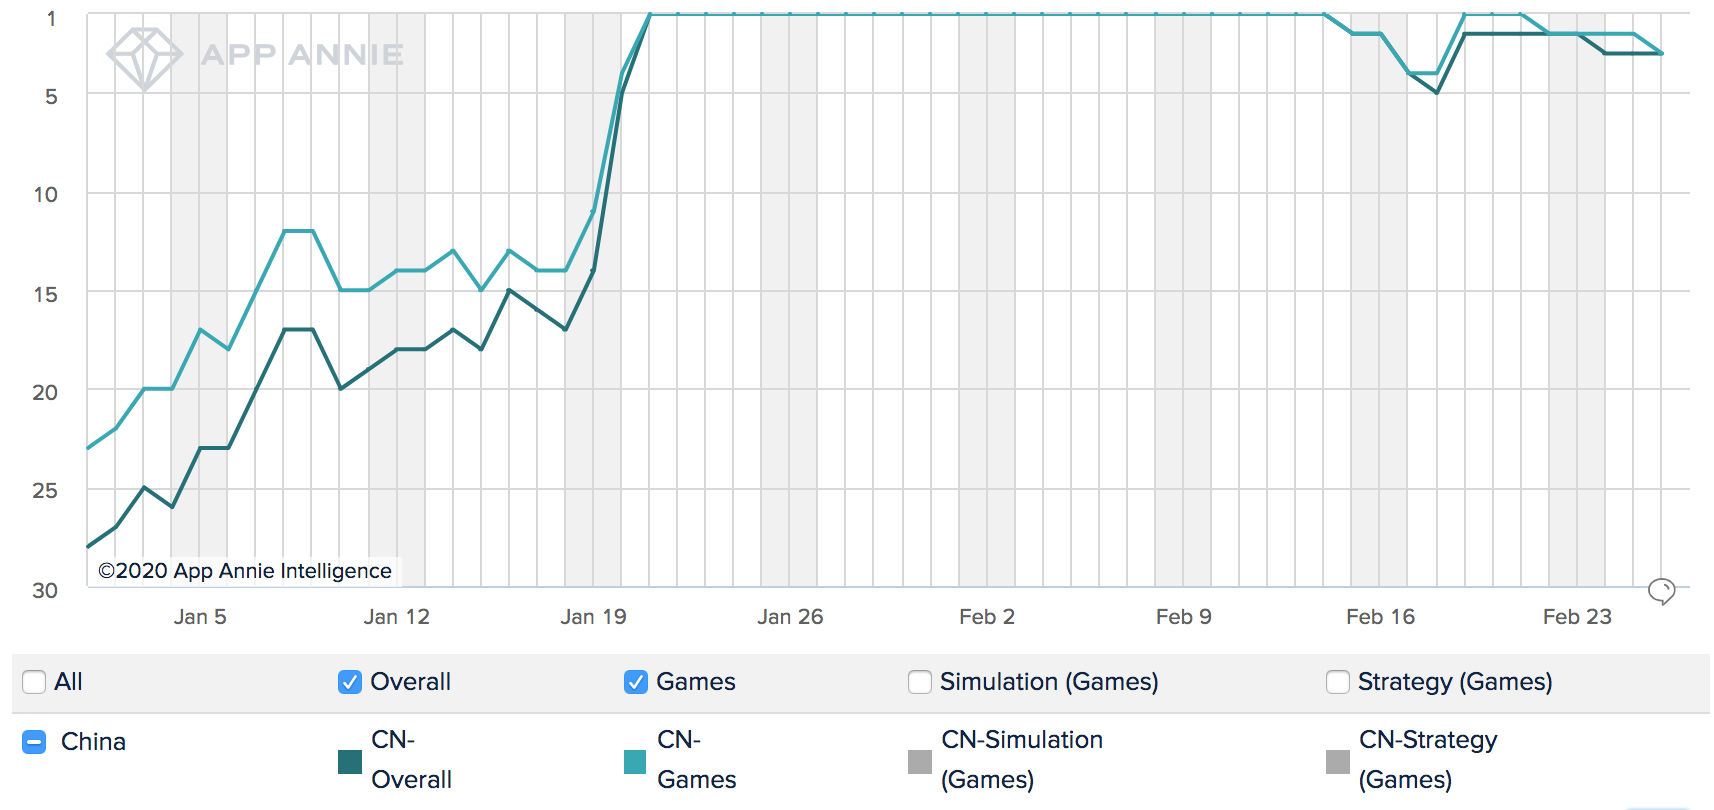This screenshot has height=810, width=1714.
Task: Enable the Strategy (Games) checkbox
Action: pyautogui.click(x=1338, y=682)
